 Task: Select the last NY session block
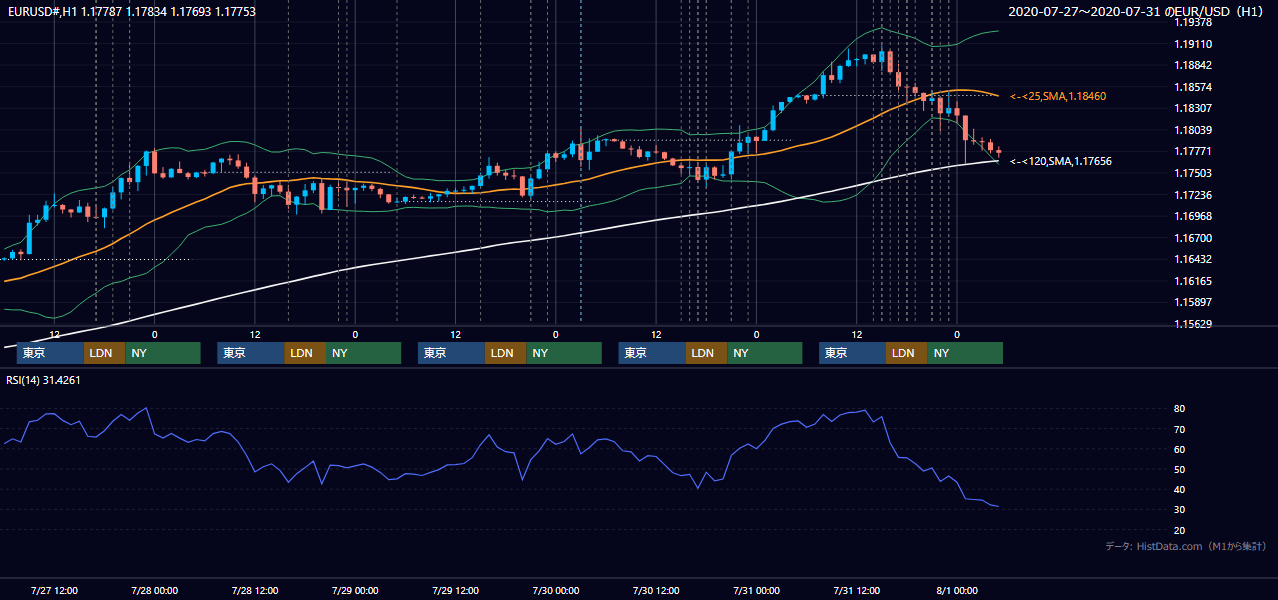(965, 353)
